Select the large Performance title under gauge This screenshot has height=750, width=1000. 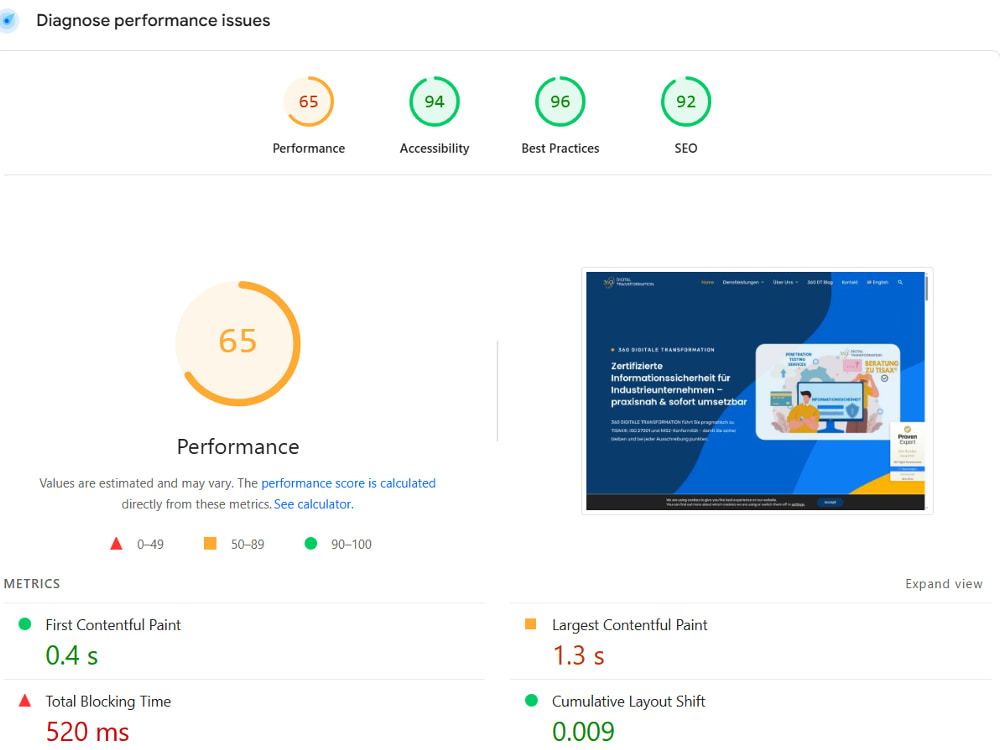[x=238, y=446]
